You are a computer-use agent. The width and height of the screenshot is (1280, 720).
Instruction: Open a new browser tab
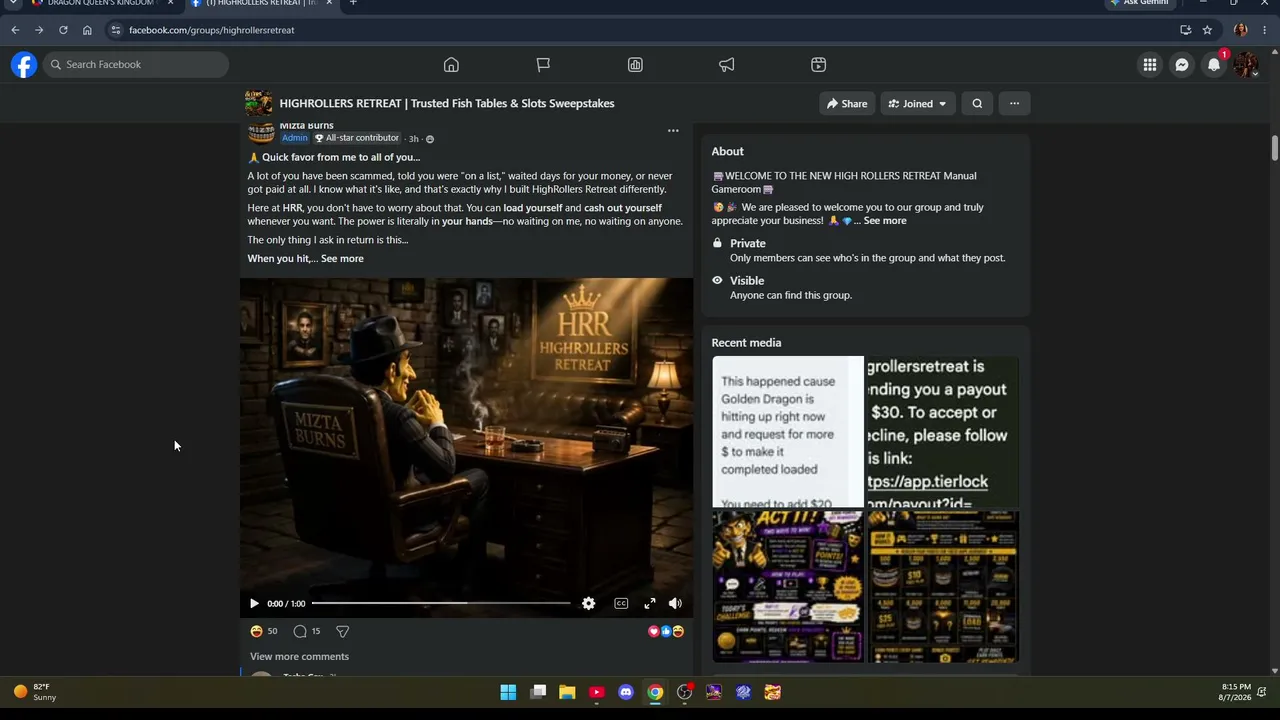point(353,3)
